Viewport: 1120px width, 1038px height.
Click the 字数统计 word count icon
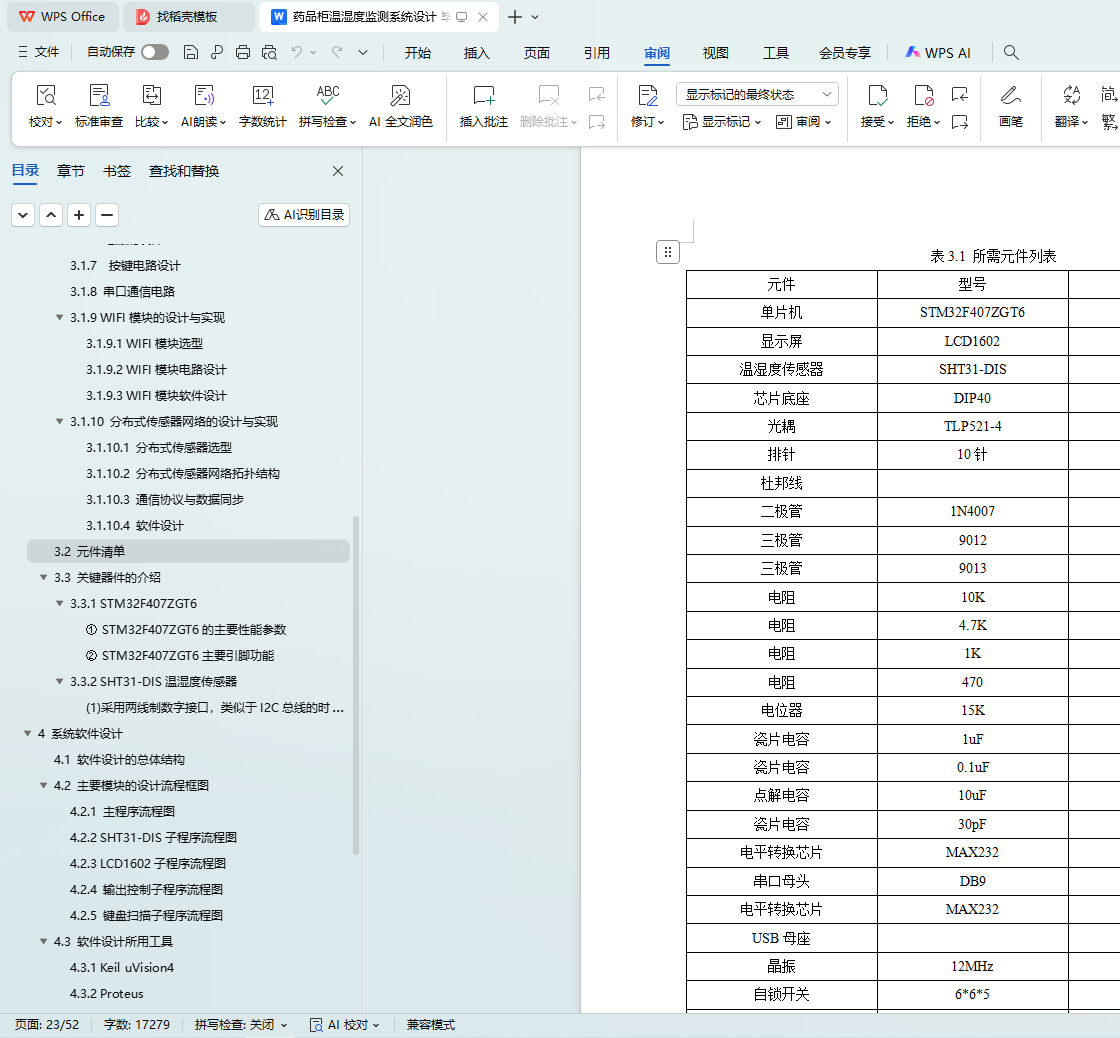point(262,97)
